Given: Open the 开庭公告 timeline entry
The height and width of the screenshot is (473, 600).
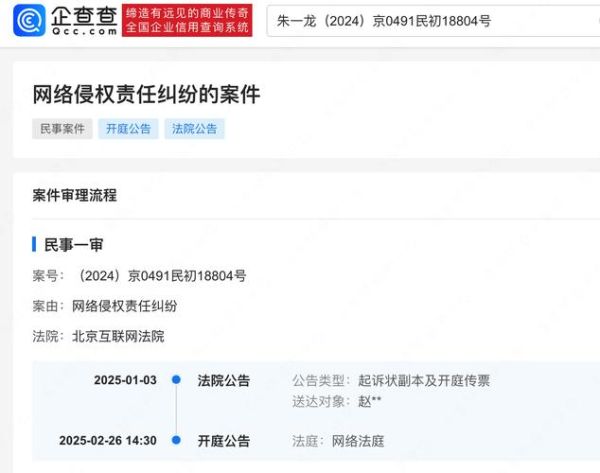Looking at the screenshot, I should (x=224, y=440).
